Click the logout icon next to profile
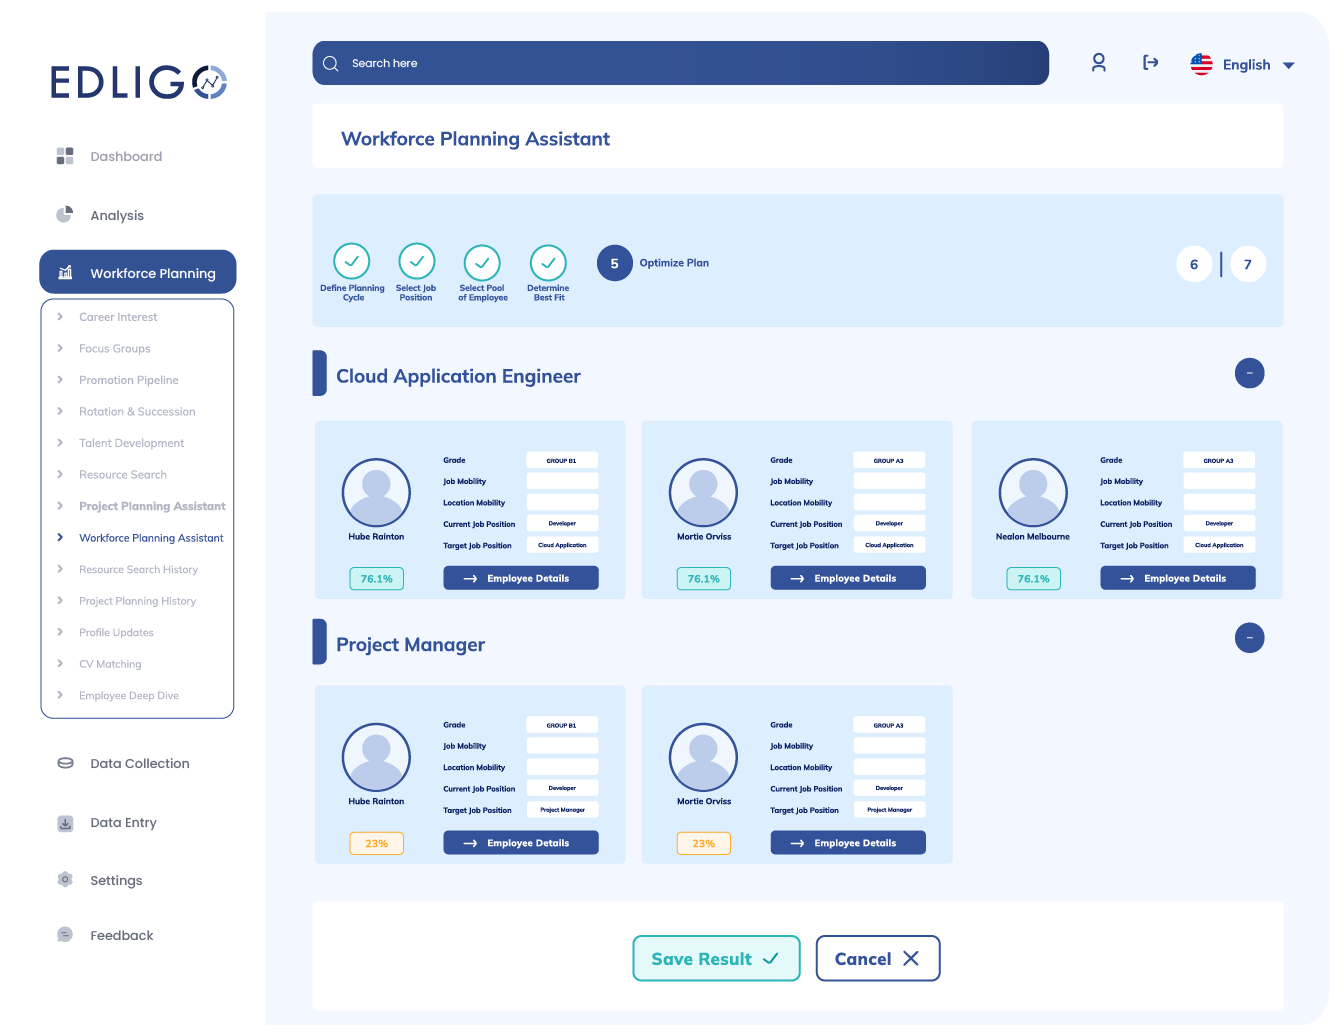Viewport: 1342px width, 1034px height. click(x=1151, y=63)
